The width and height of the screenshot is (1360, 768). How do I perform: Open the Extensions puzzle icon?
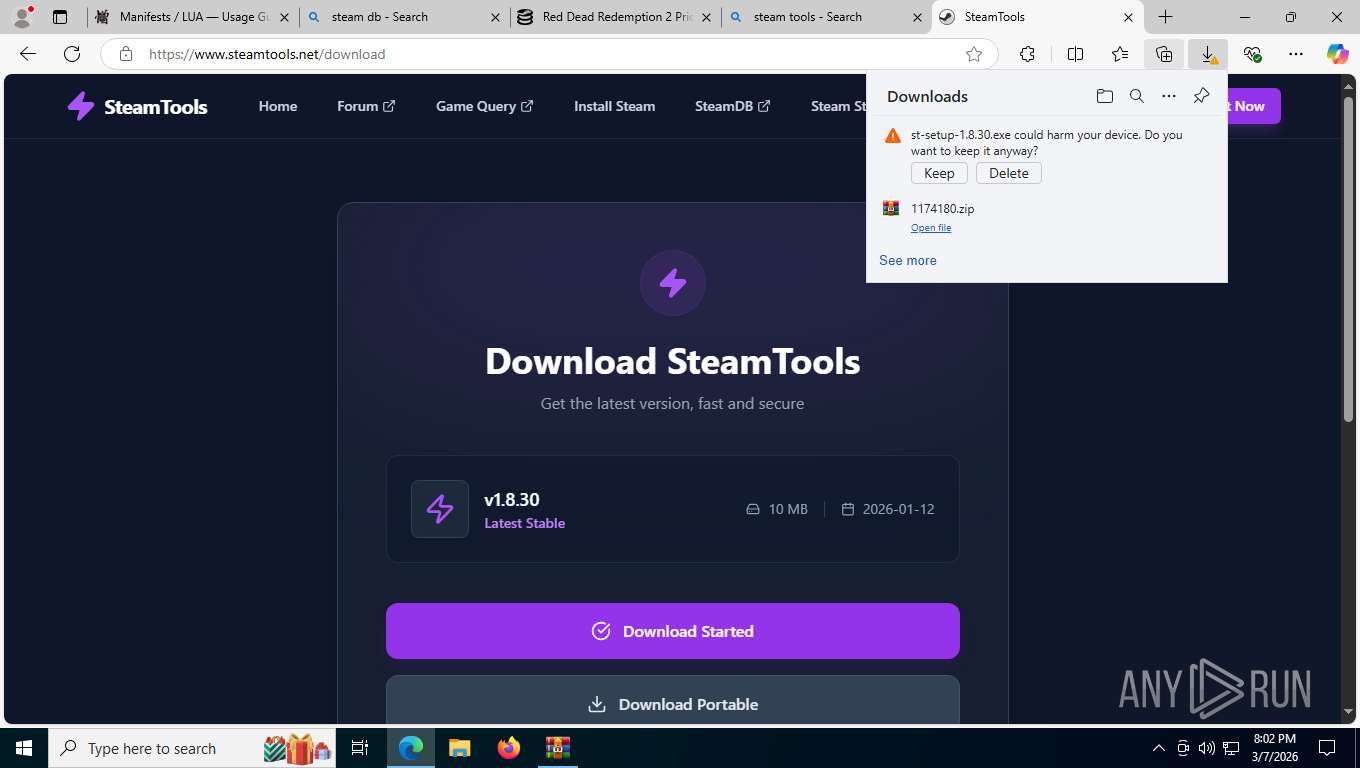[x=1027, y=54]
